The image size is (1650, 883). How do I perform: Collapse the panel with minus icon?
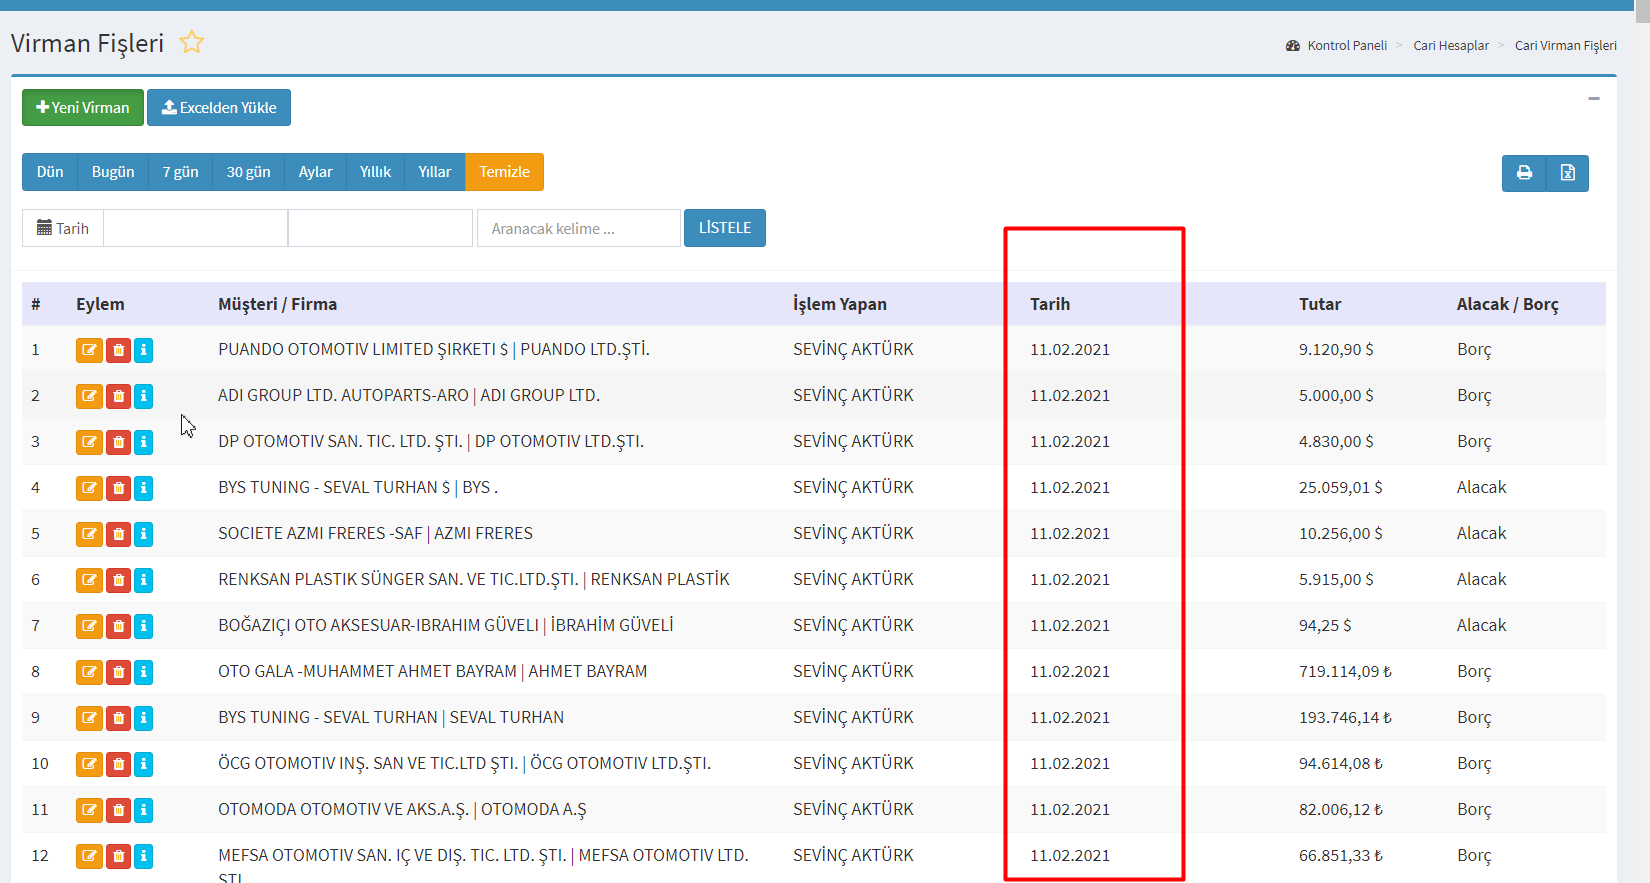(1594, 98)
